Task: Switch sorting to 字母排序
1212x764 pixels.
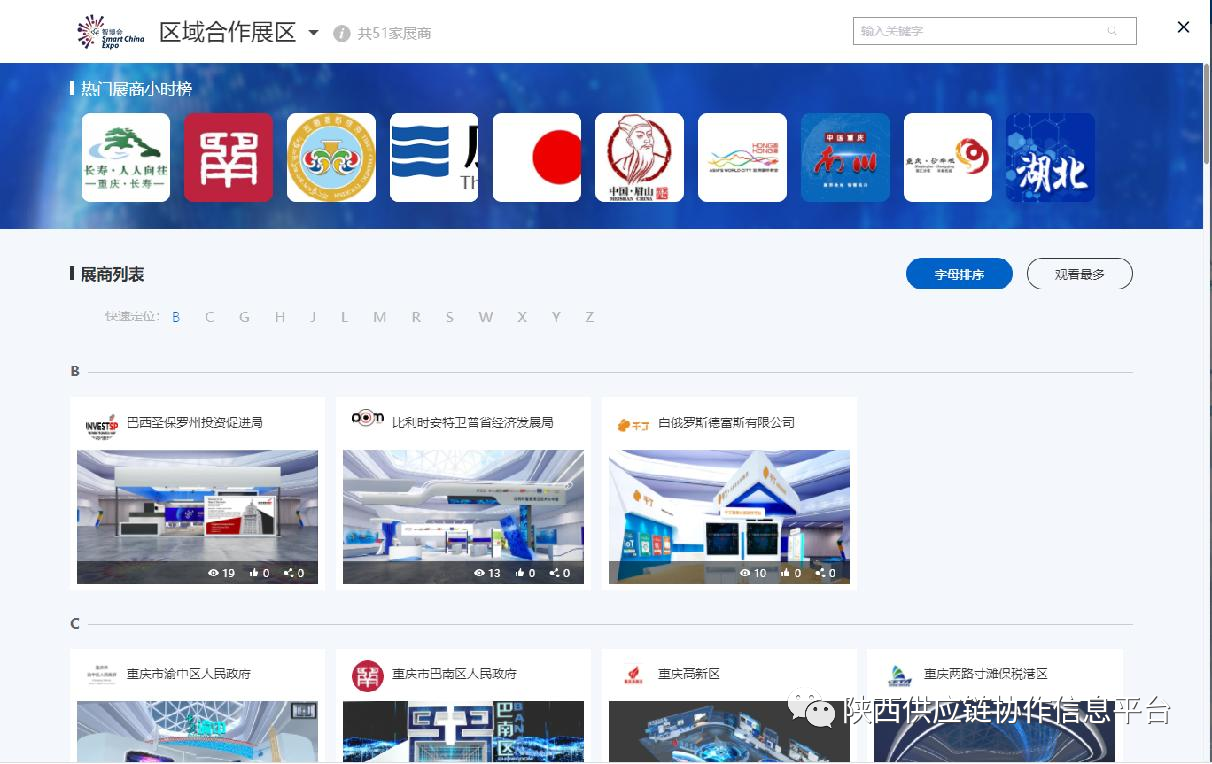Action: (x=959, y=274)
